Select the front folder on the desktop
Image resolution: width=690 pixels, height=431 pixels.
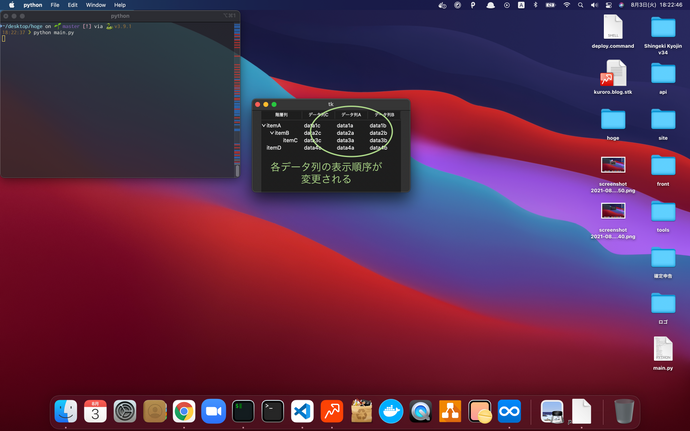(663, 170)
